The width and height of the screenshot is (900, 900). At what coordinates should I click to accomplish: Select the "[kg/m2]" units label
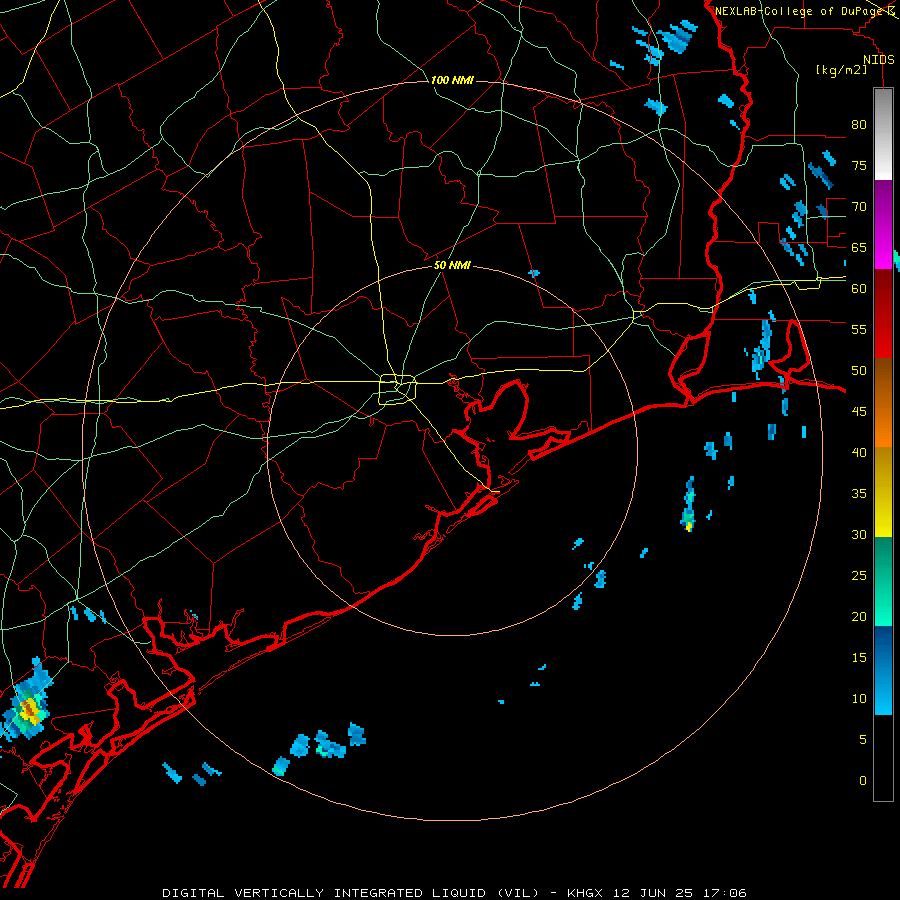tap(841, 70)
